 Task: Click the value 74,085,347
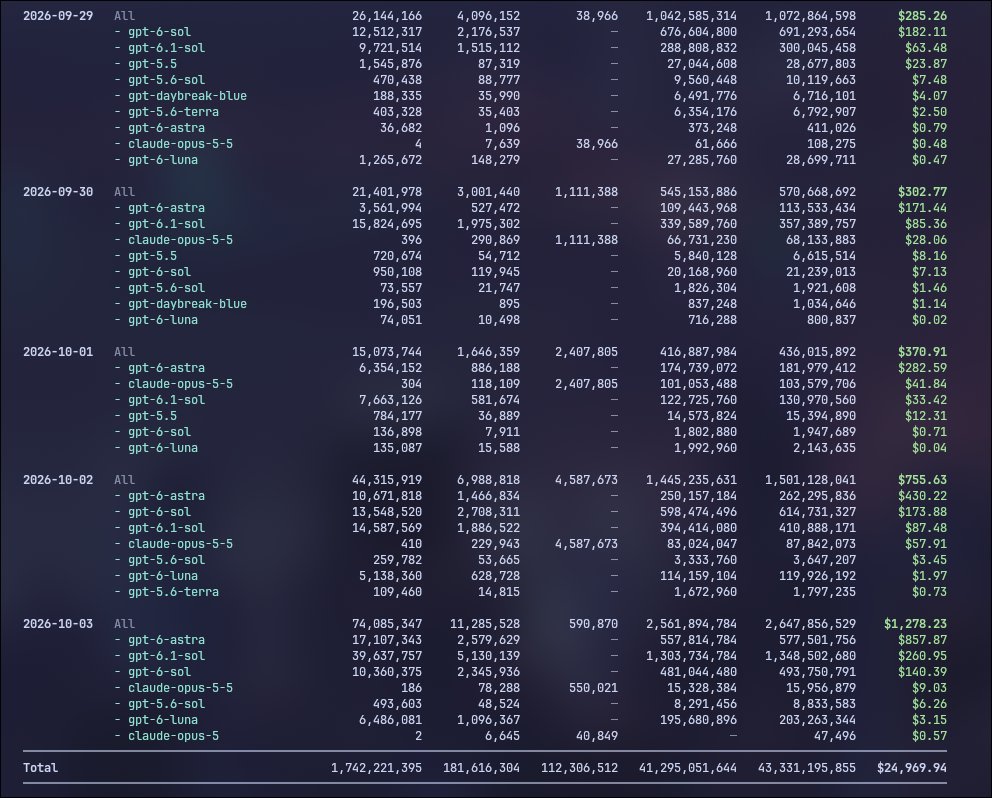point(387,624)
